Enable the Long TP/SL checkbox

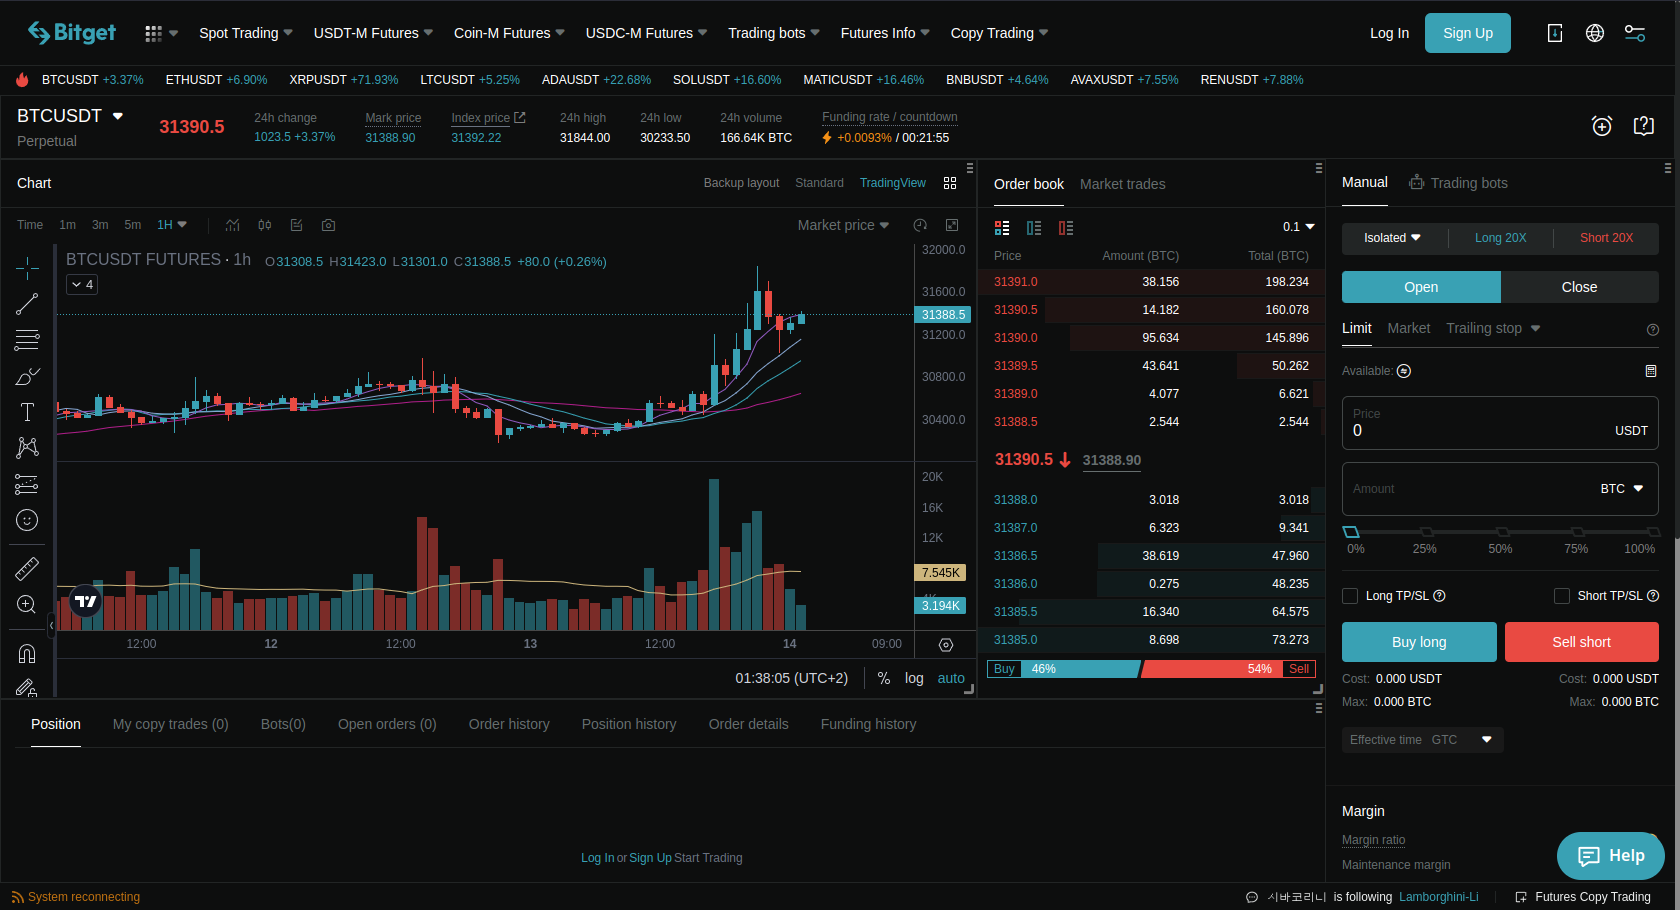[1350, 596]
